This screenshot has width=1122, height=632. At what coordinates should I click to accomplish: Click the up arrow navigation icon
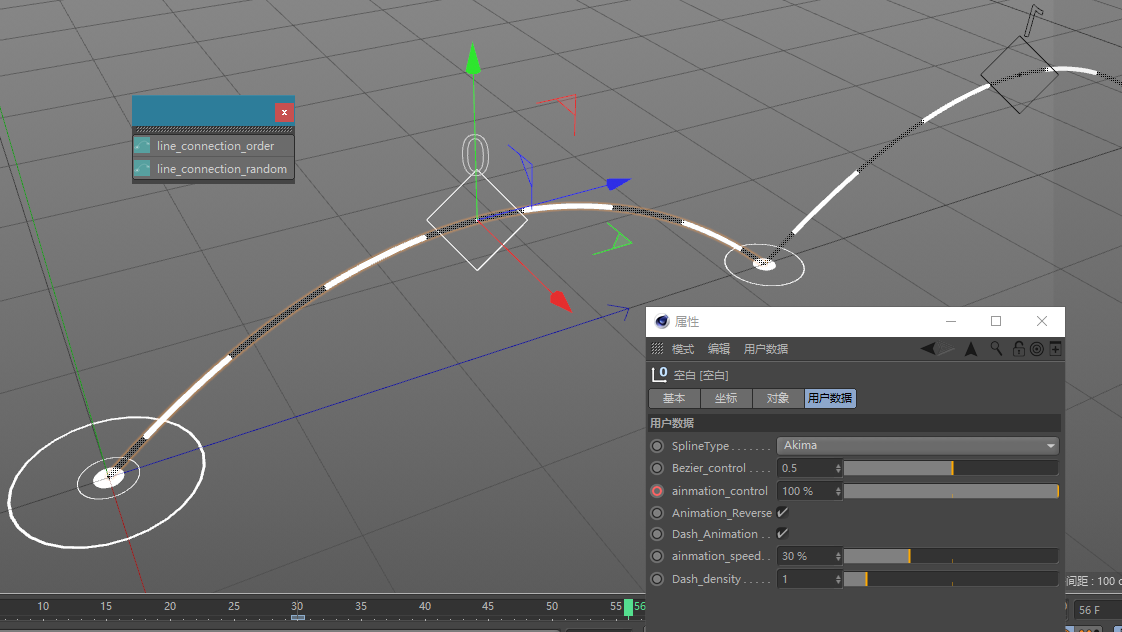[x=970, y=349]
